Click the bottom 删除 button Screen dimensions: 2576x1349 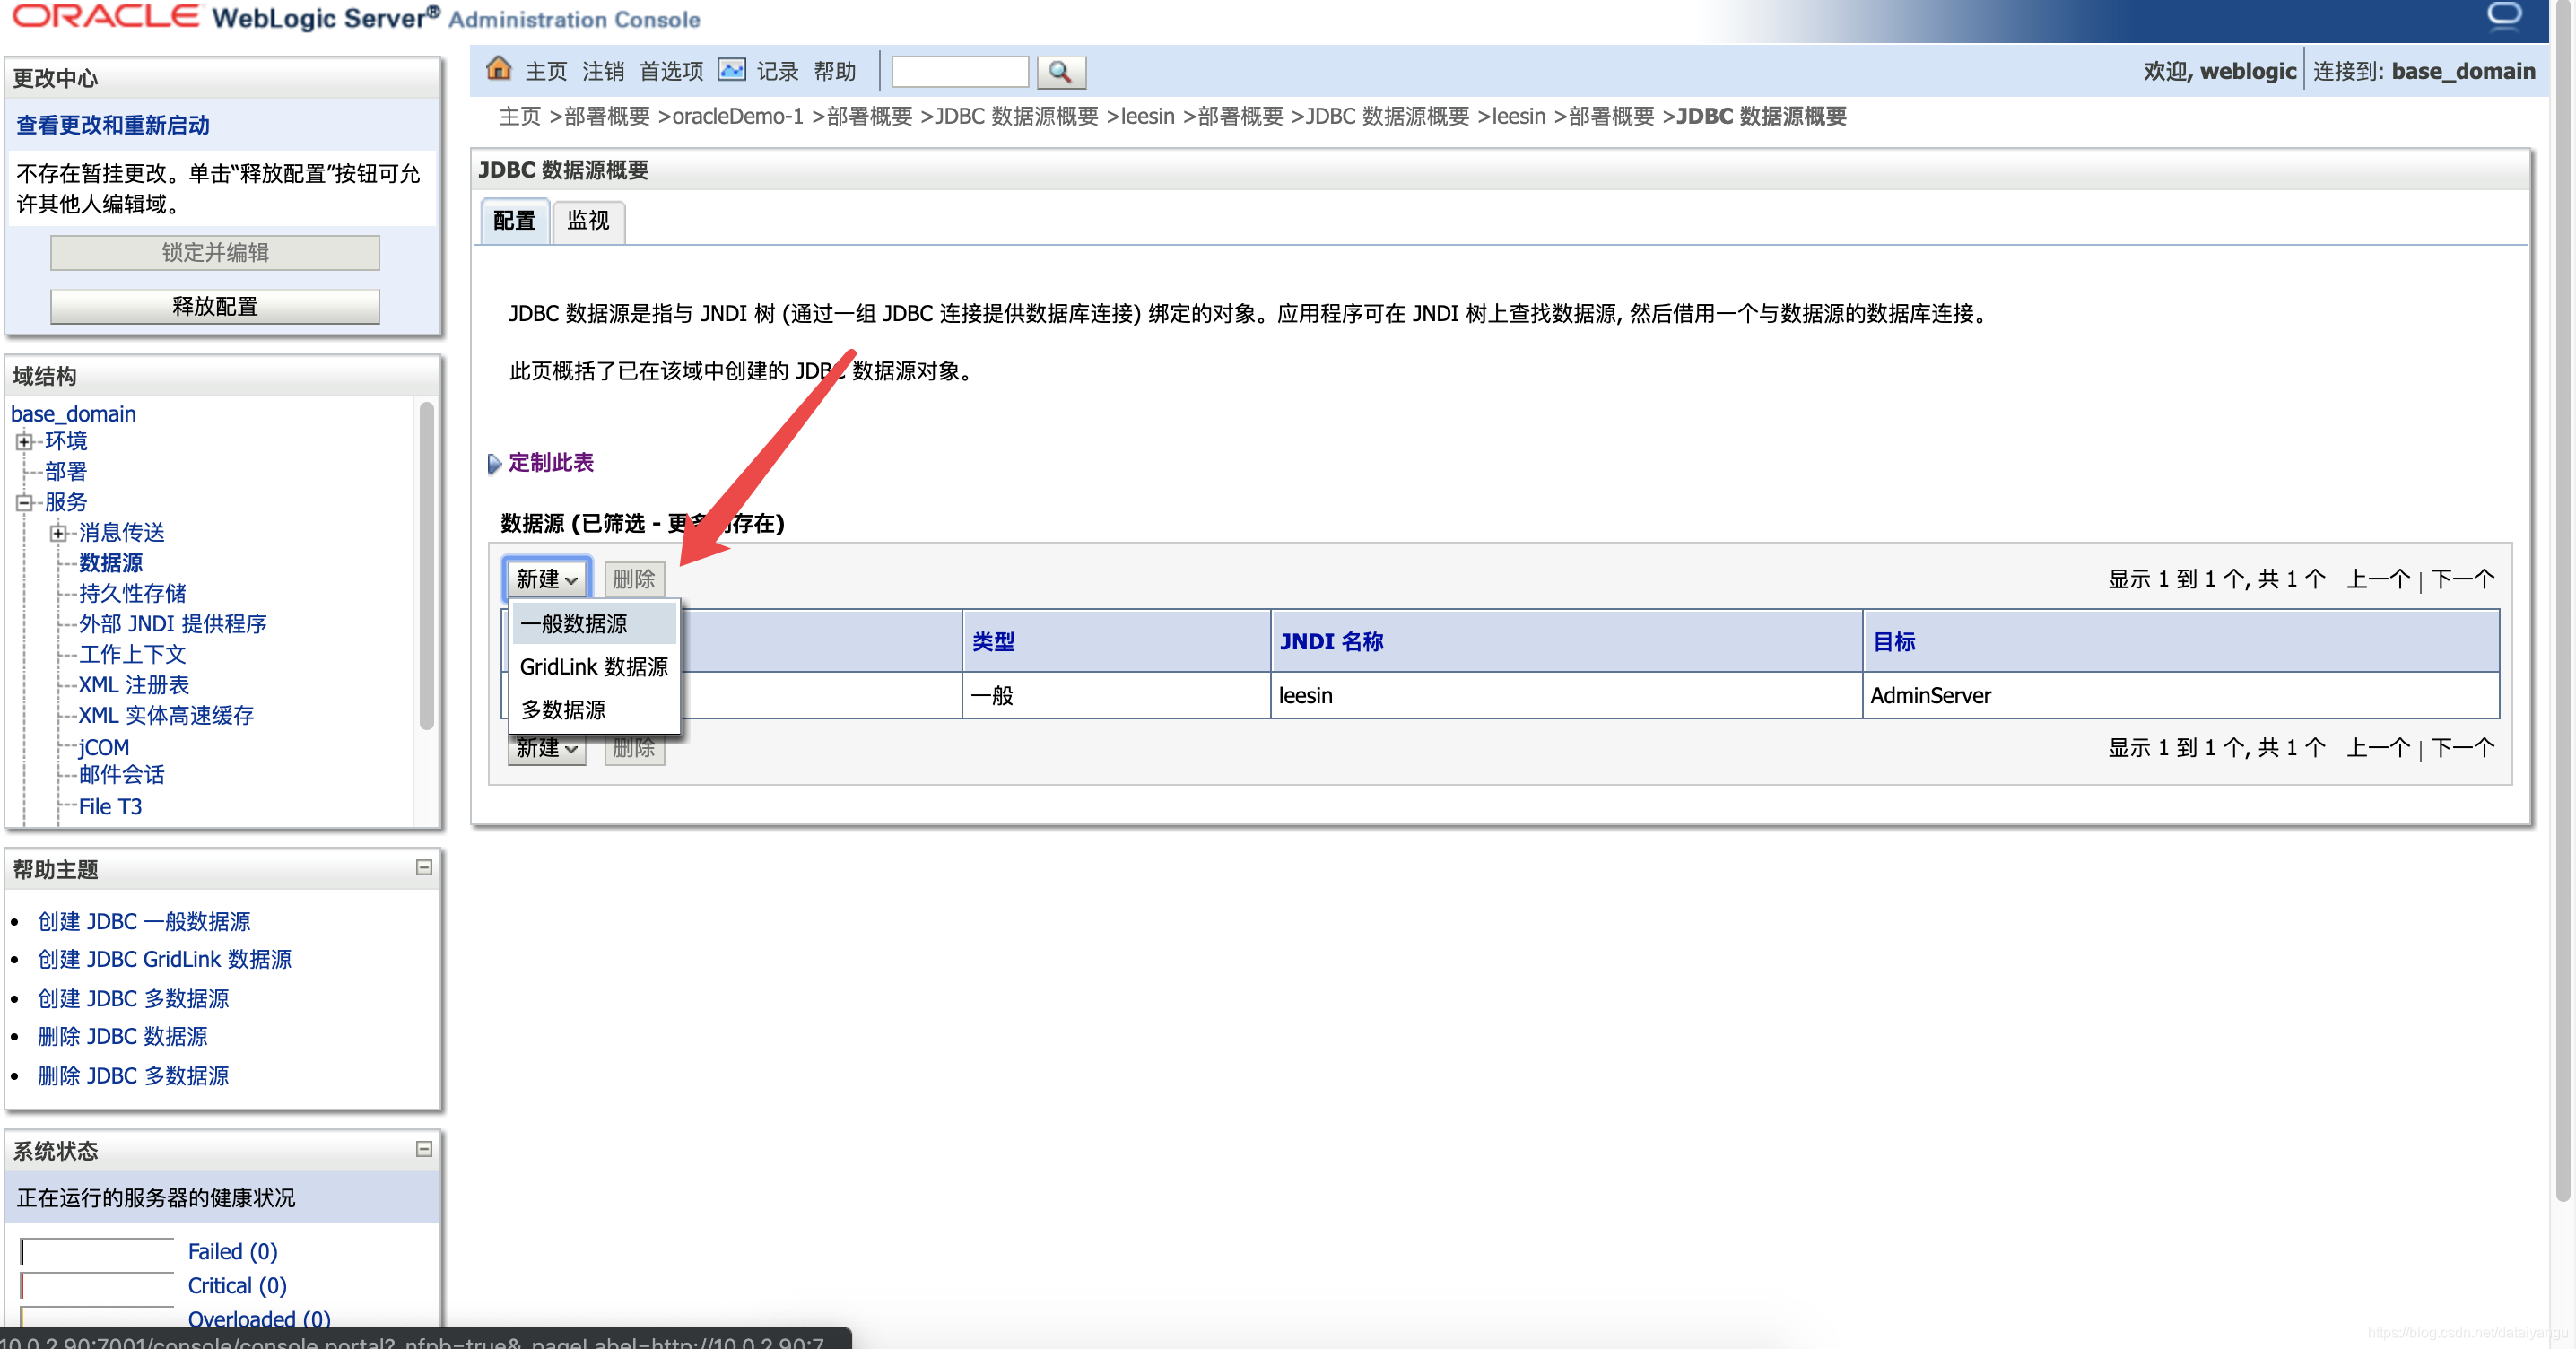(x=634, y=749)
